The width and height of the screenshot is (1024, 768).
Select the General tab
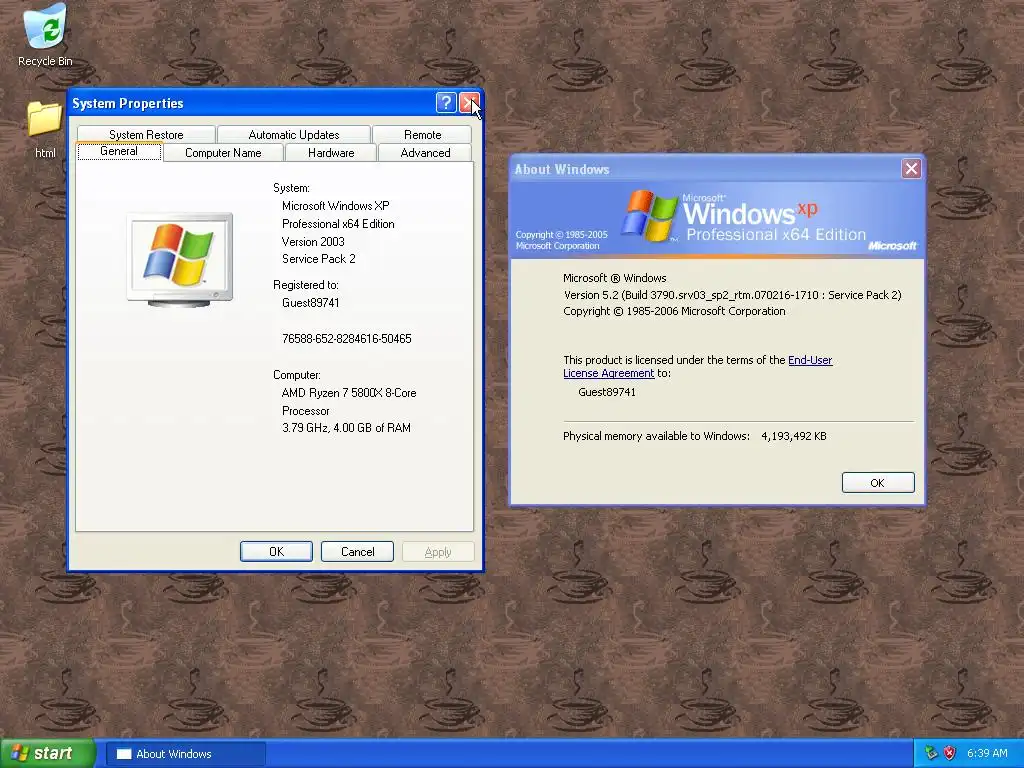[119, 152]
